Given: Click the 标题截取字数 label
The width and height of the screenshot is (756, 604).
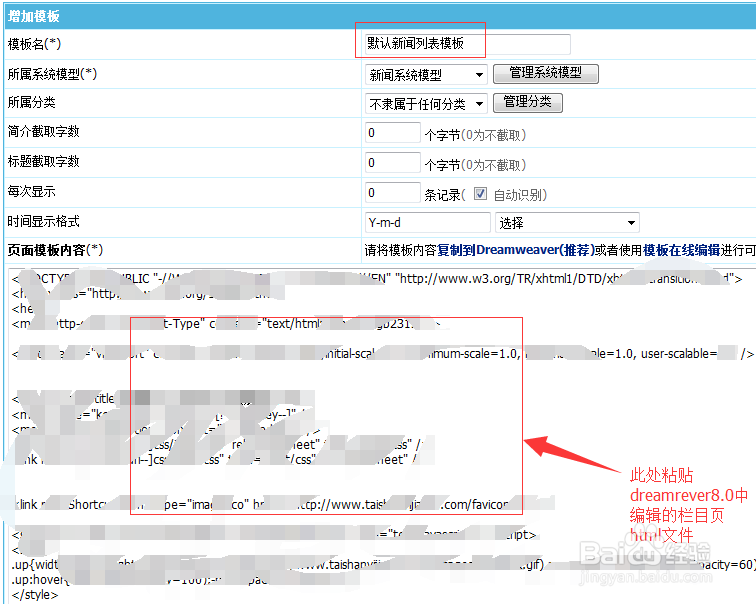Looking at the screenshot, I should (x=43, y=161).
